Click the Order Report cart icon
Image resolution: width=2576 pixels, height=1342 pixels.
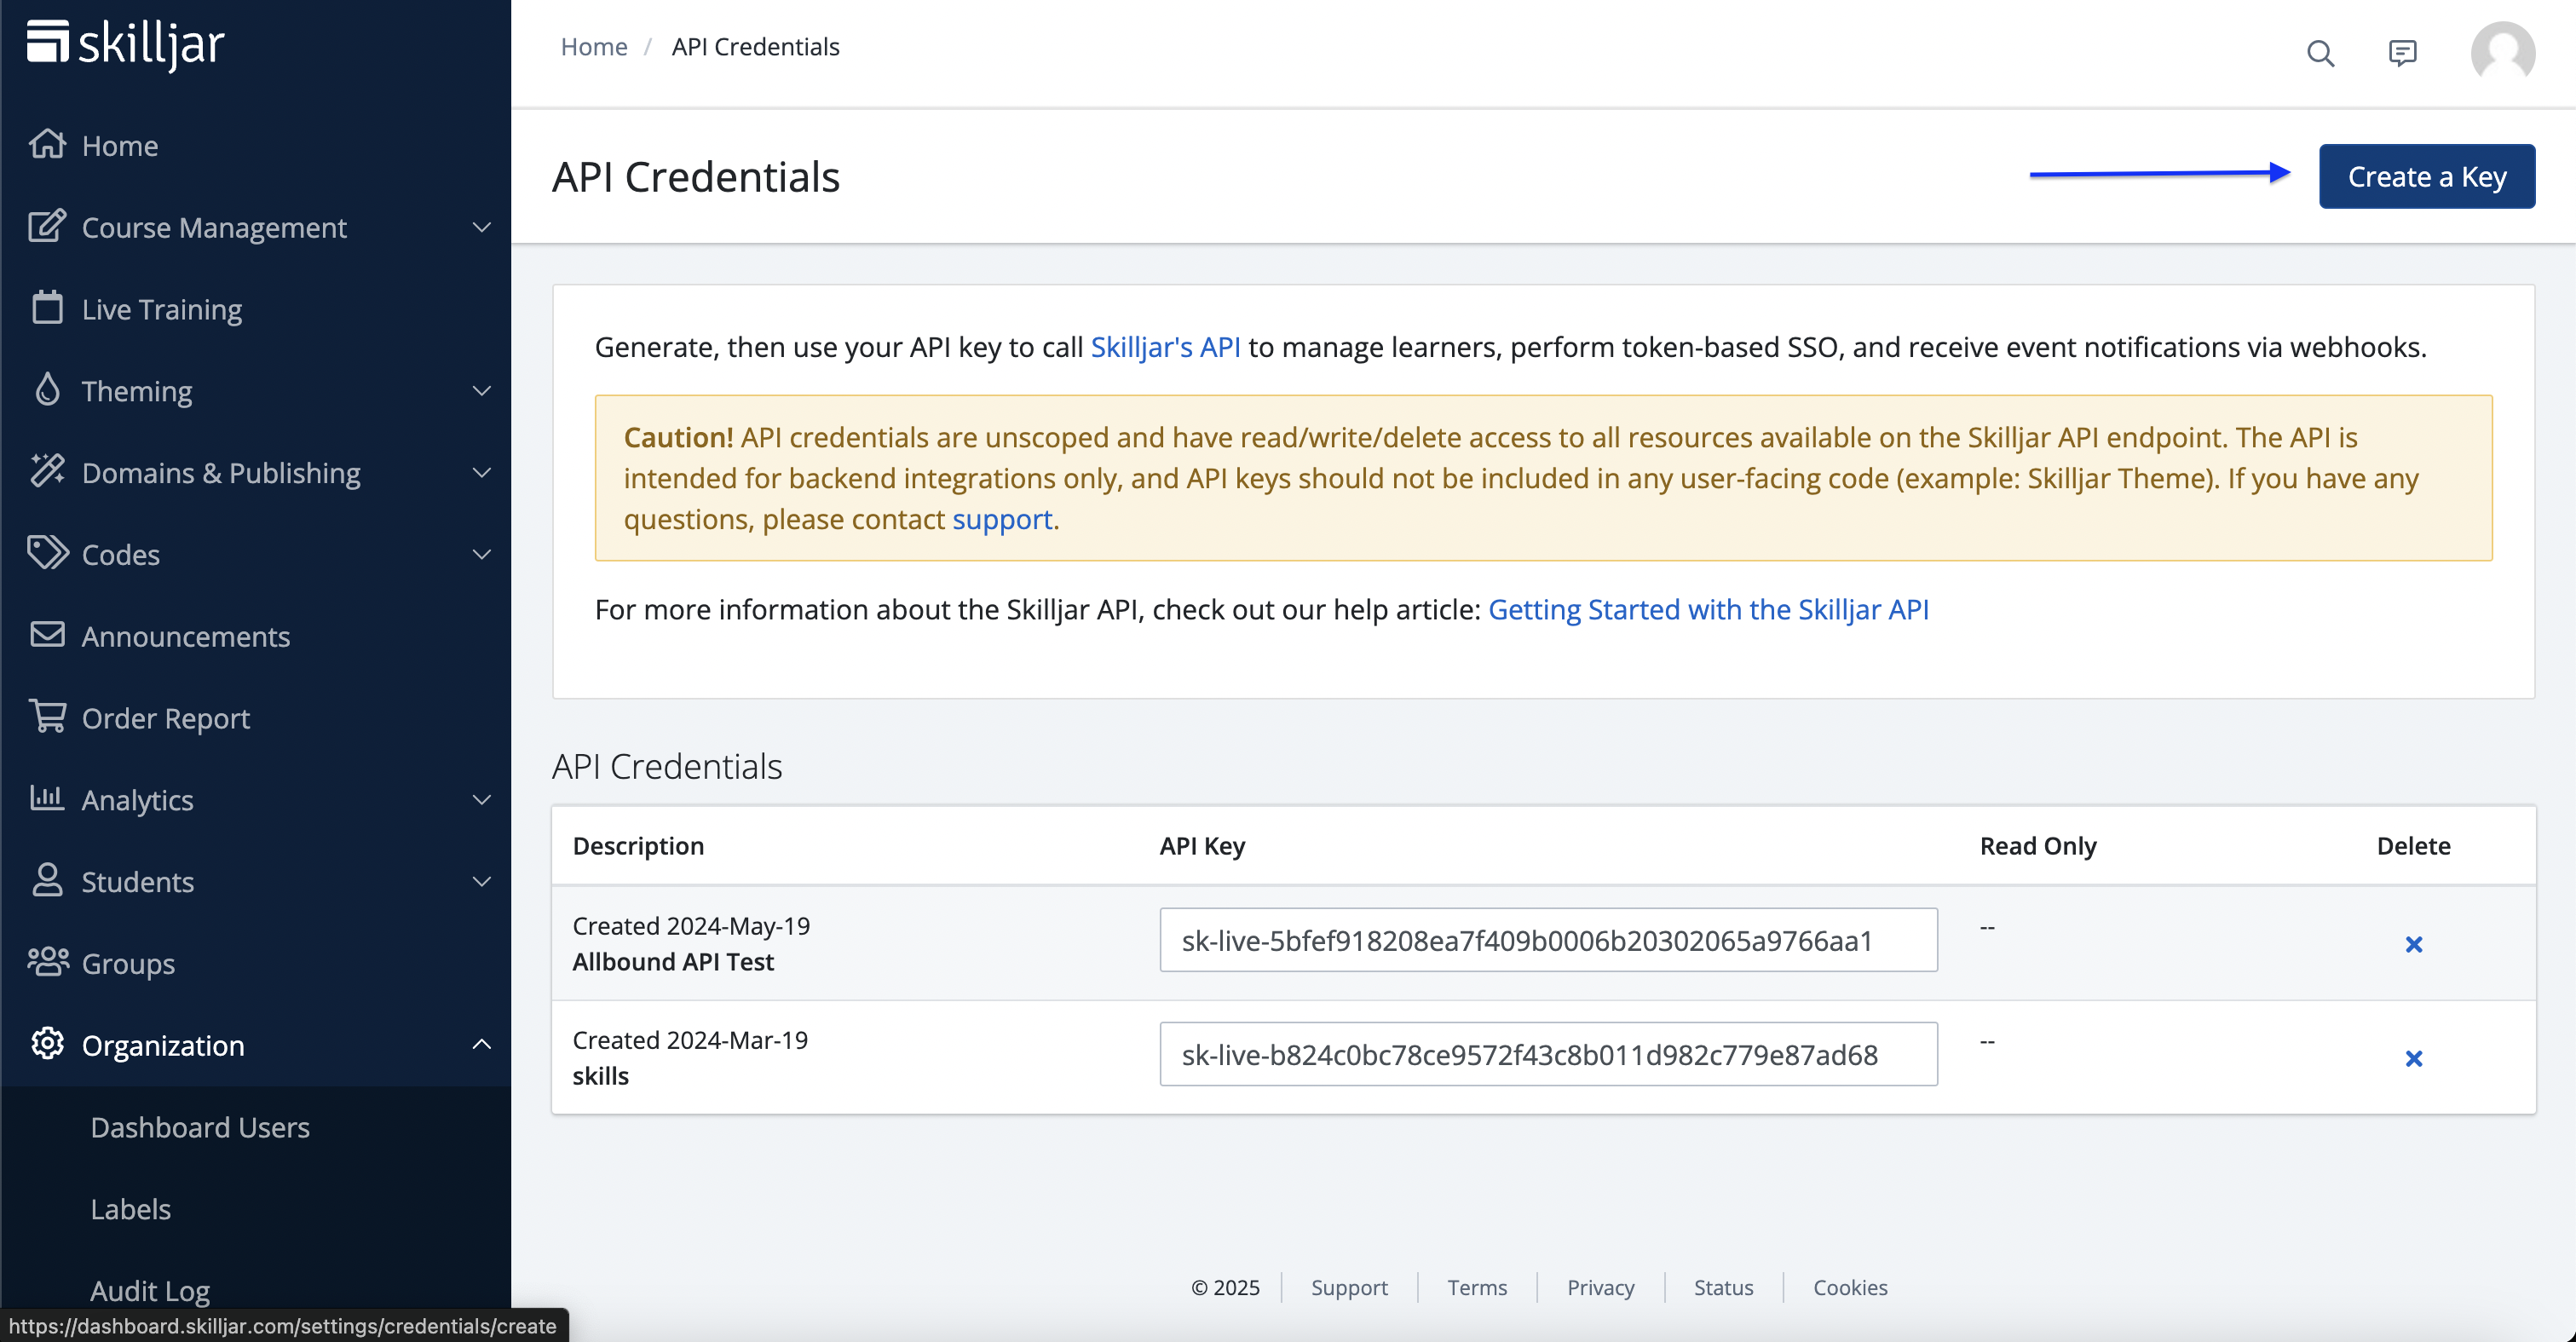tap(47, 717)
